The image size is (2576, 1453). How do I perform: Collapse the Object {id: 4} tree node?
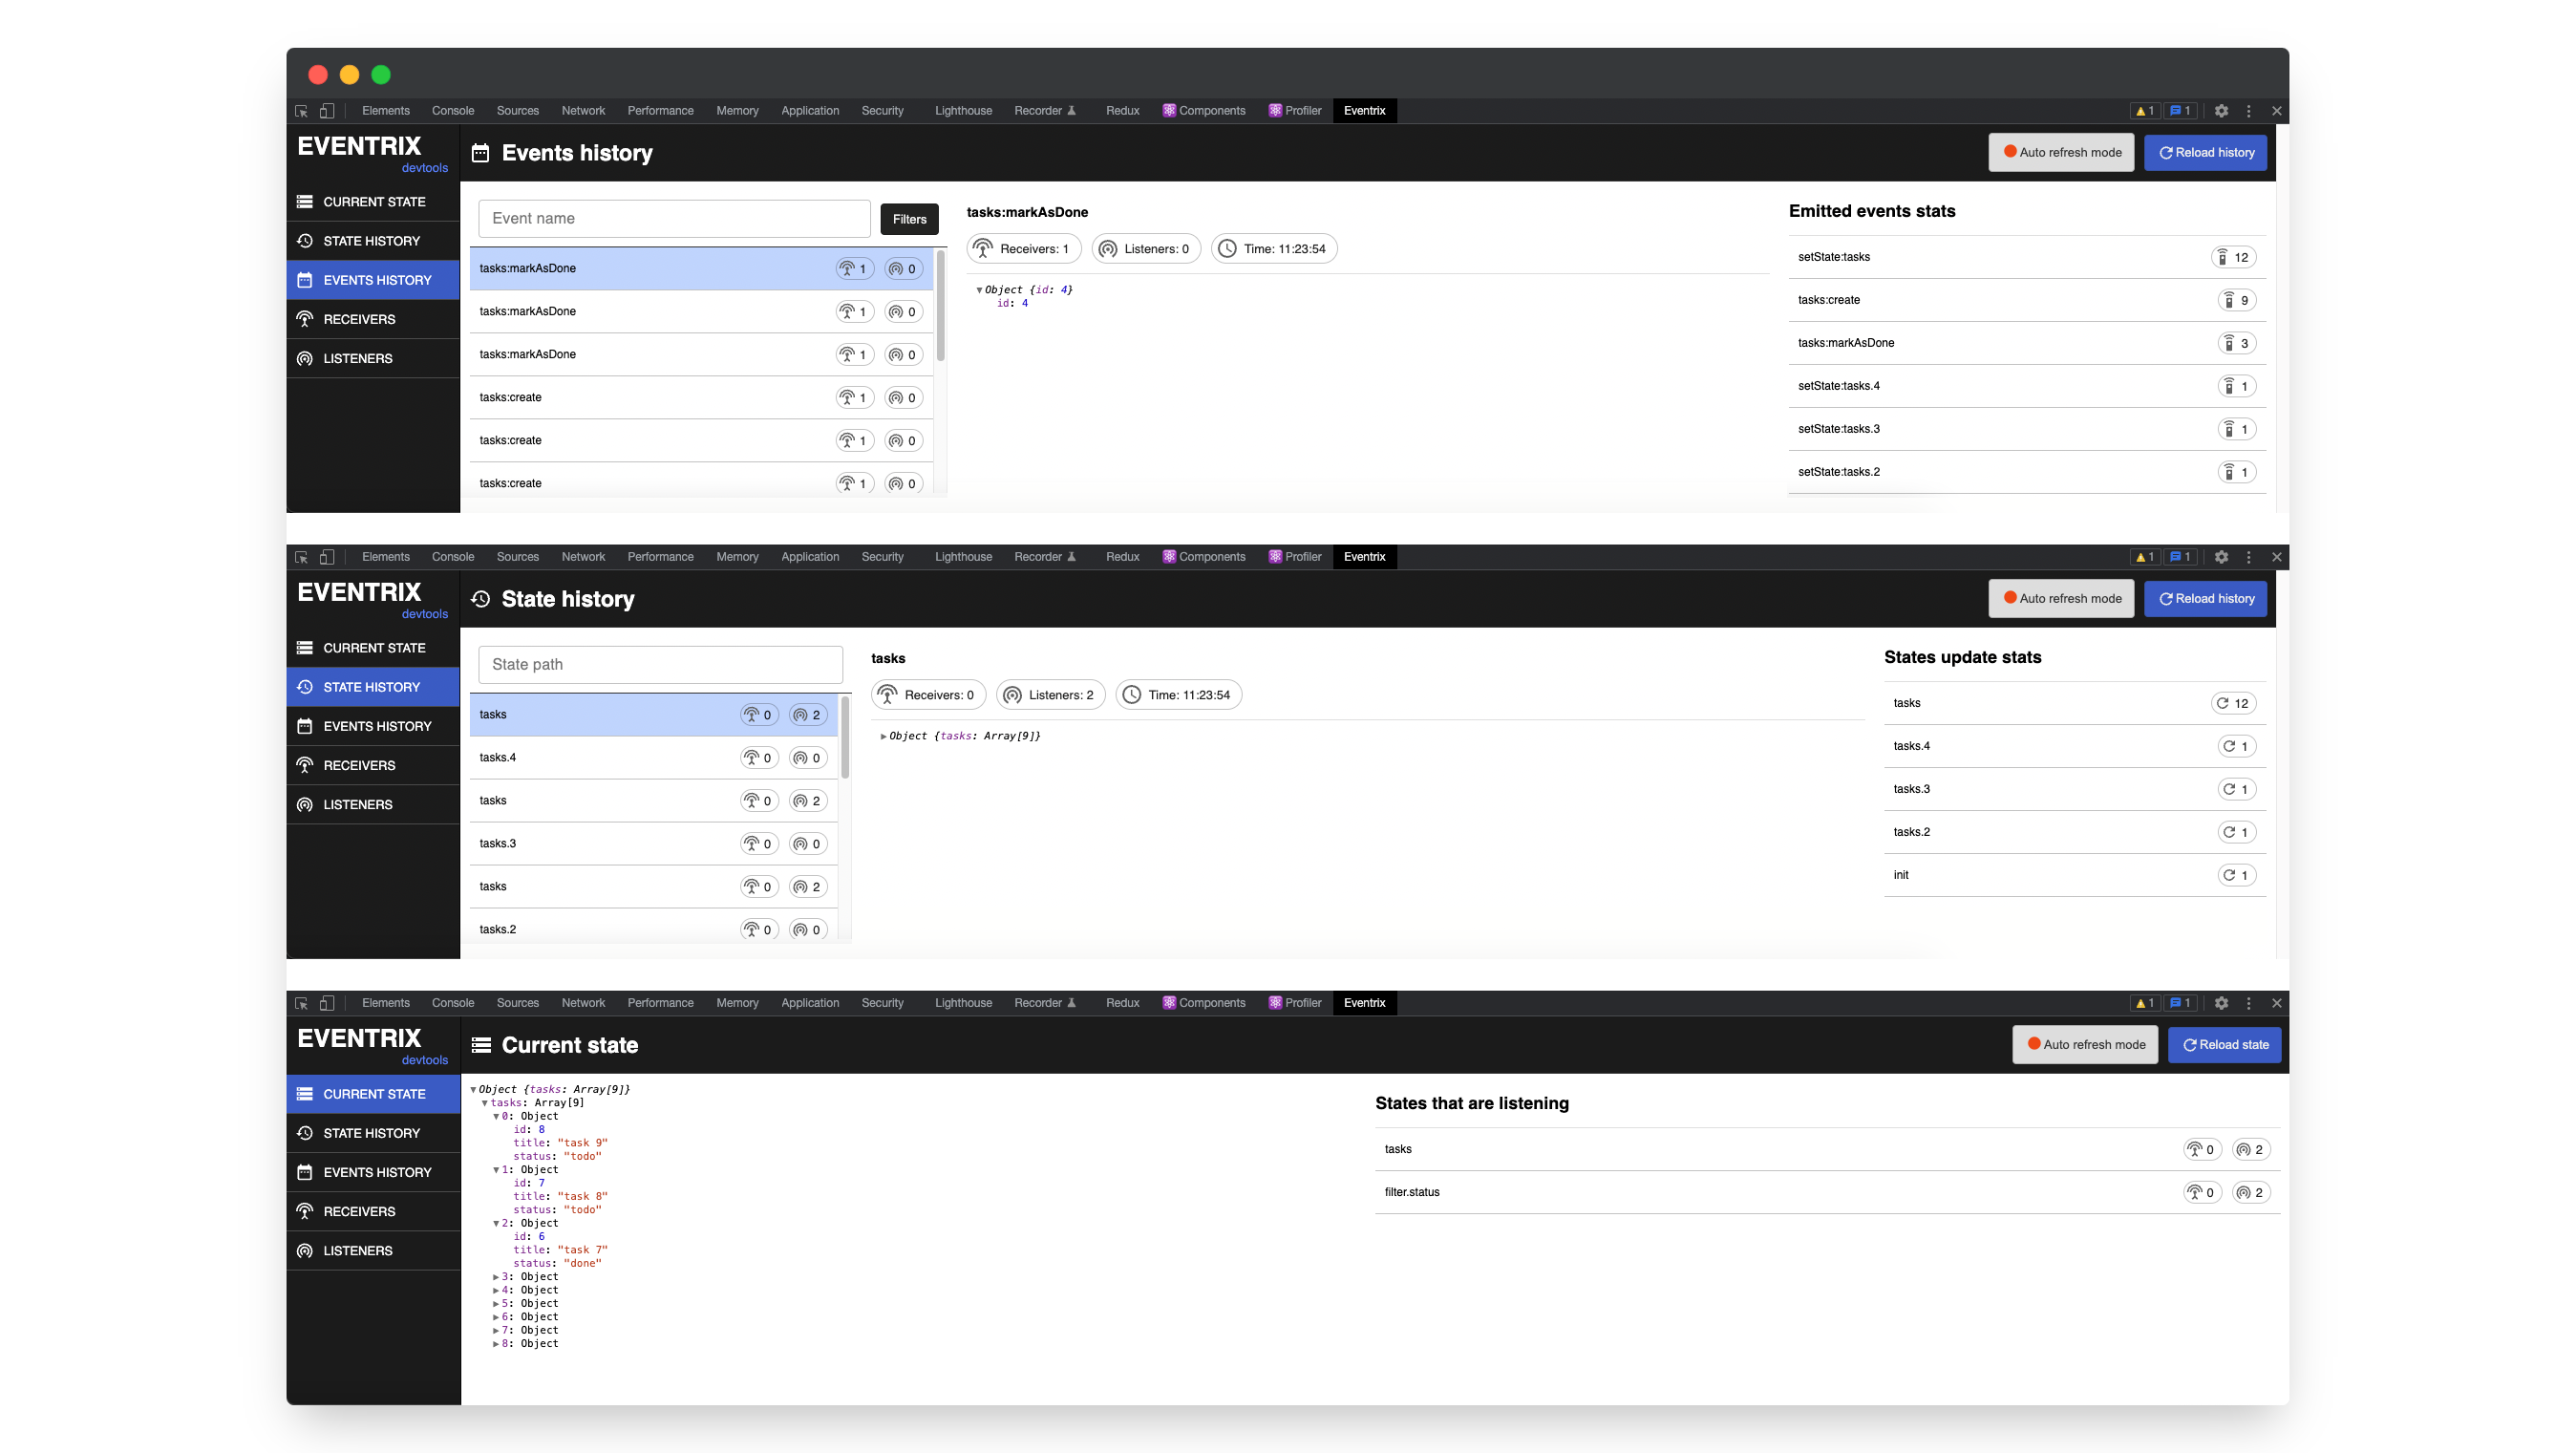pos(979,290)
